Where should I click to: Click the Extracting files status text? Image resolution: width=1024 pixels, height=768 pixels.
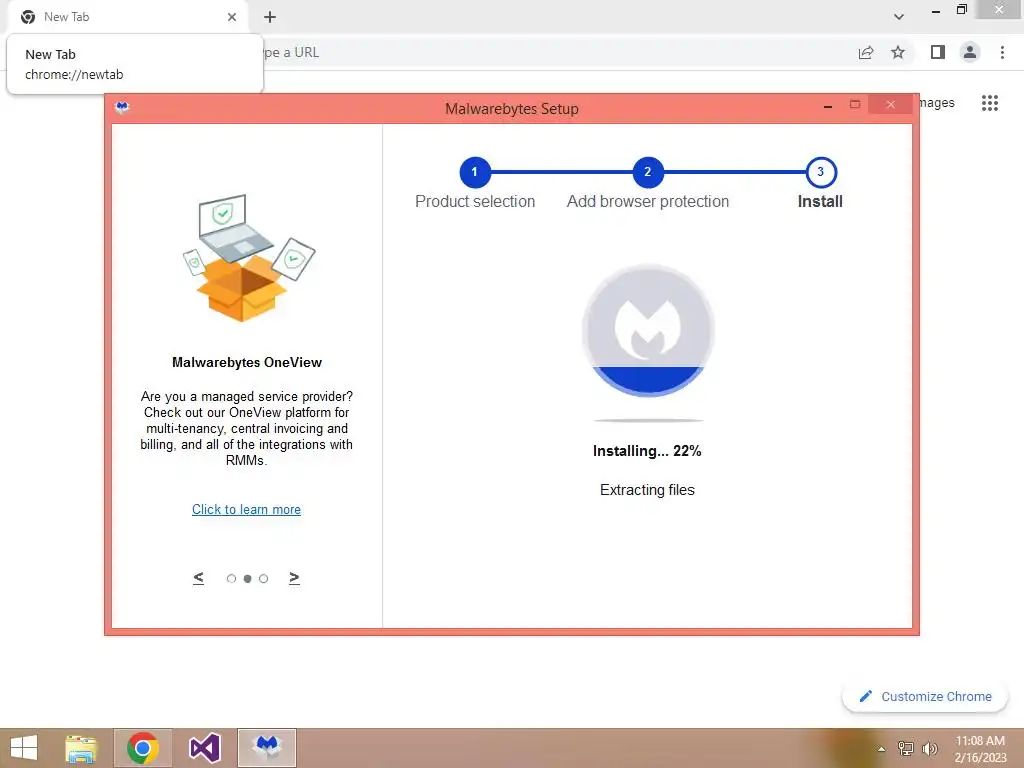pos(647,490)
